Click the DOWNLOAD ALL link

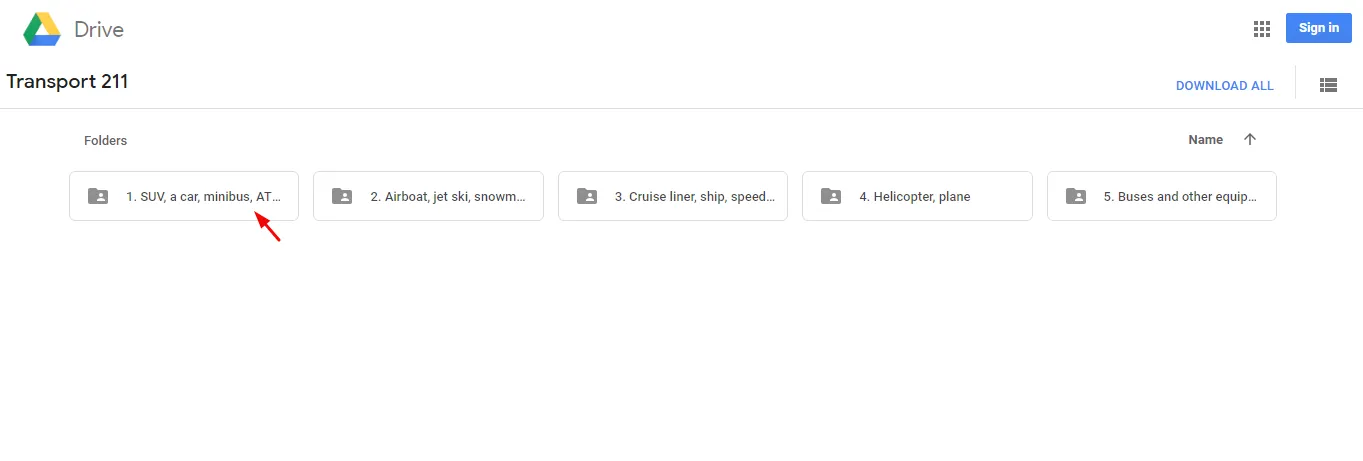coord(1224,86)
